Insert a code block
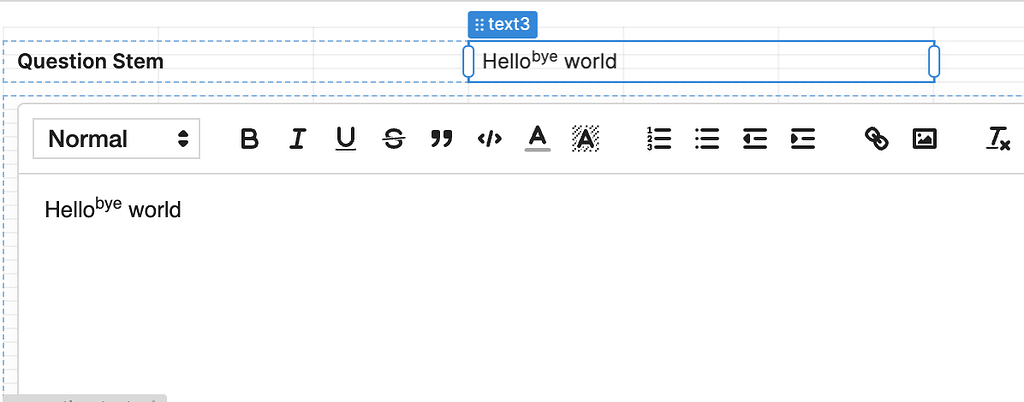 (x=490, y=138)
